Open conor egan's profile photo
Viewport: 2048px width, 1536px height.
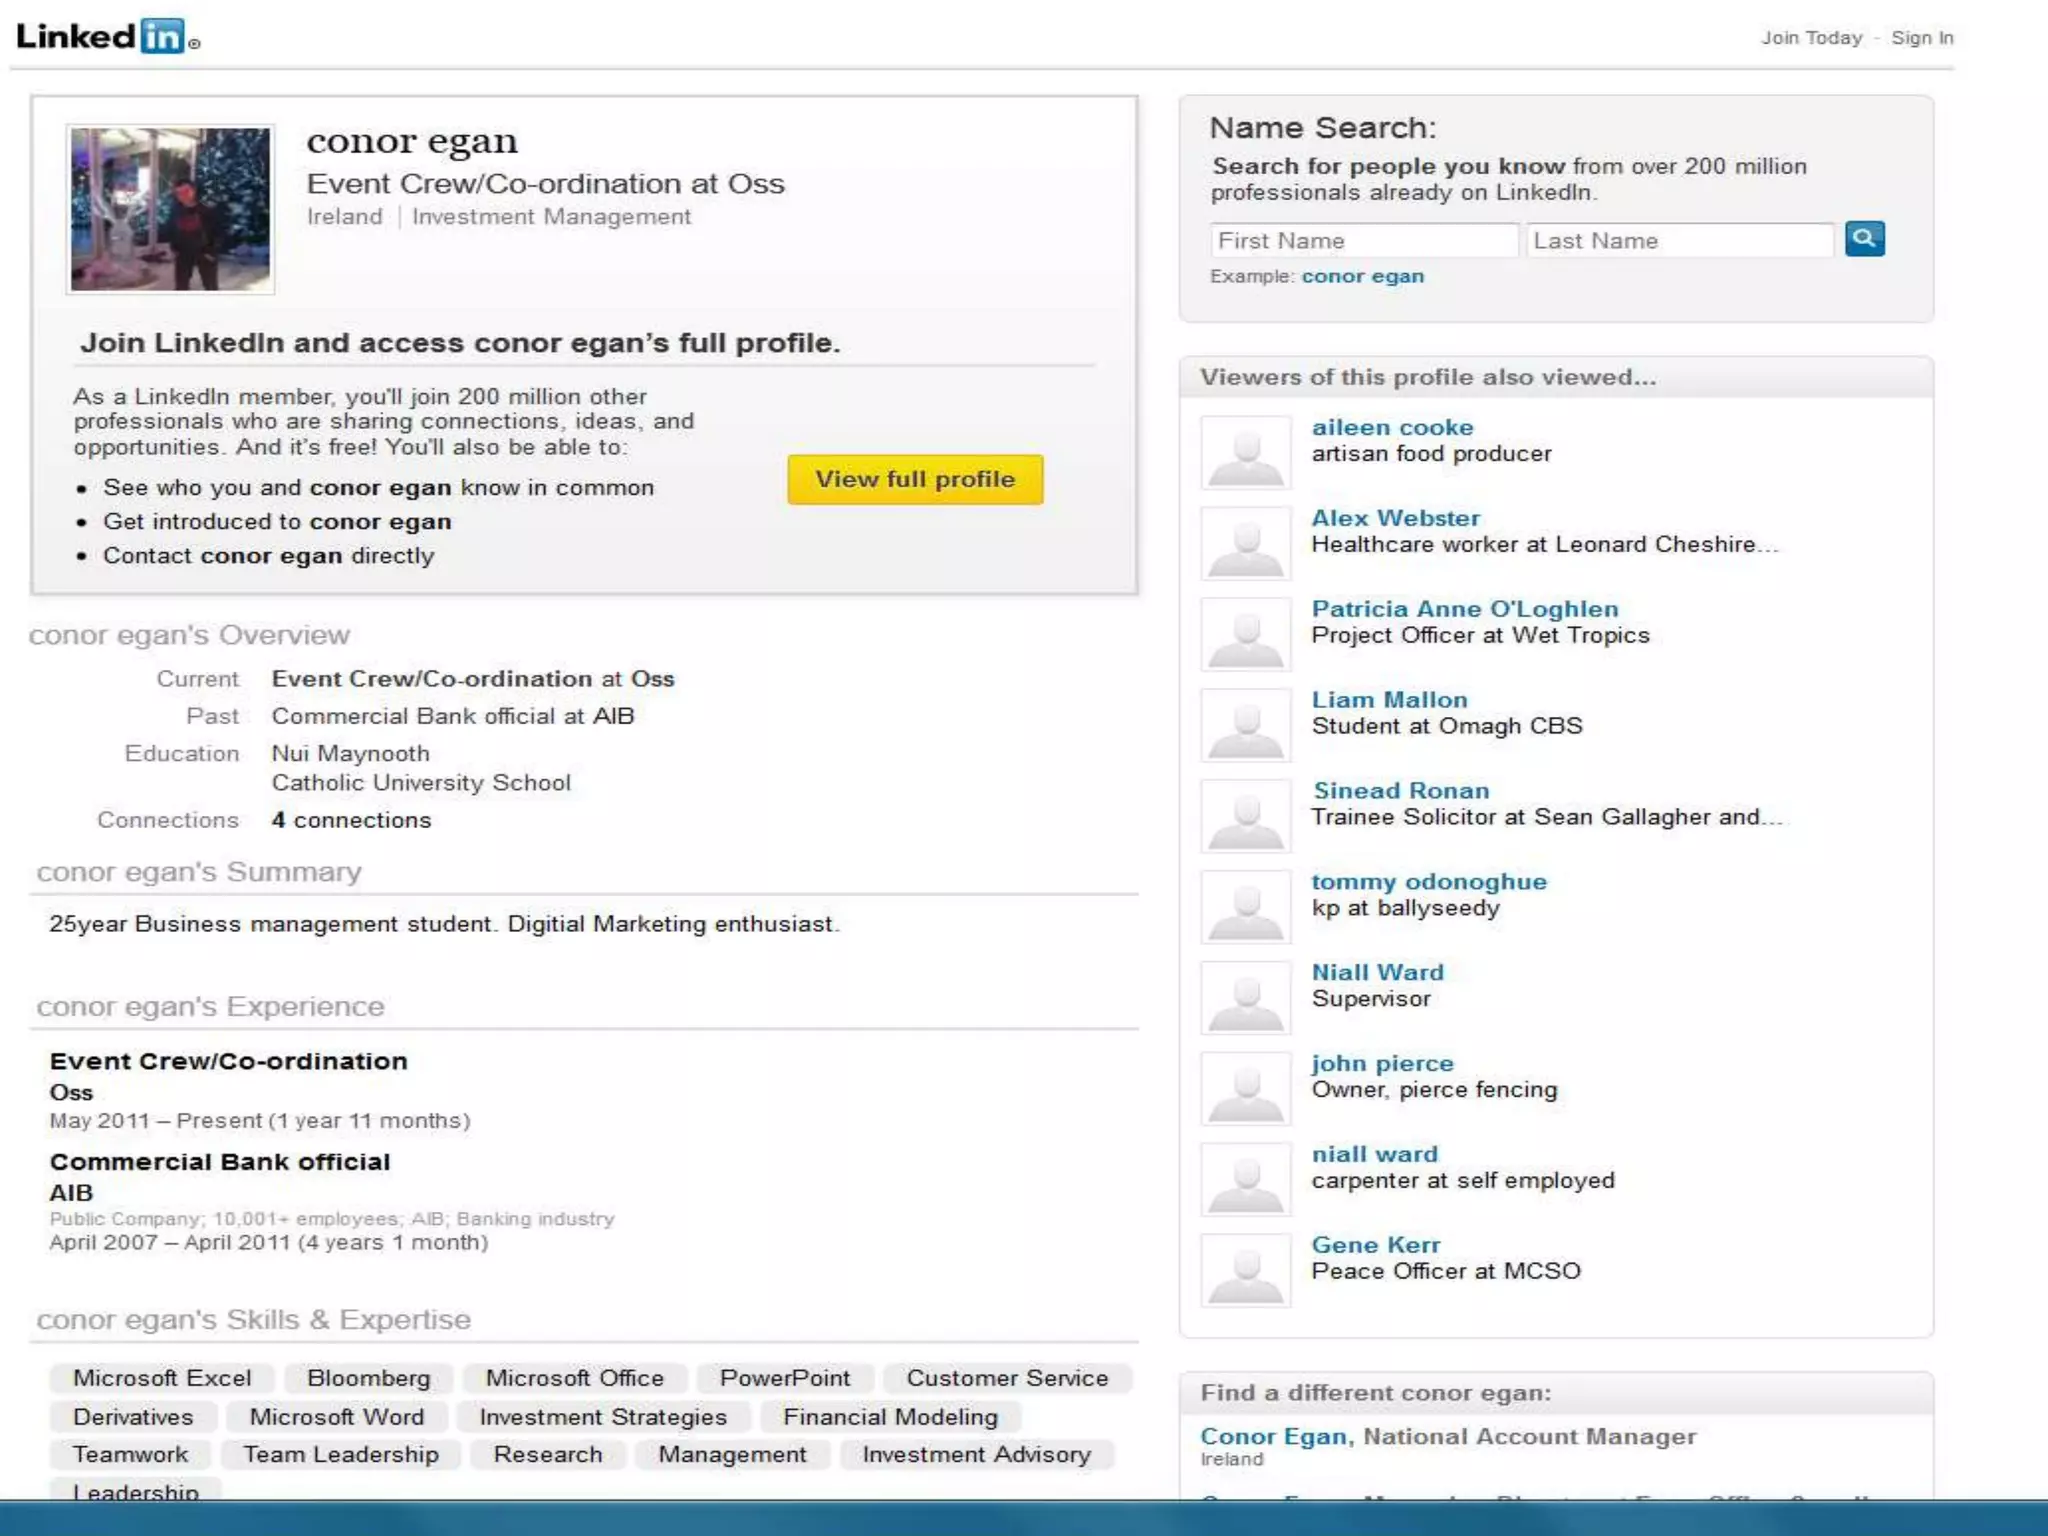tap(170, 209)
